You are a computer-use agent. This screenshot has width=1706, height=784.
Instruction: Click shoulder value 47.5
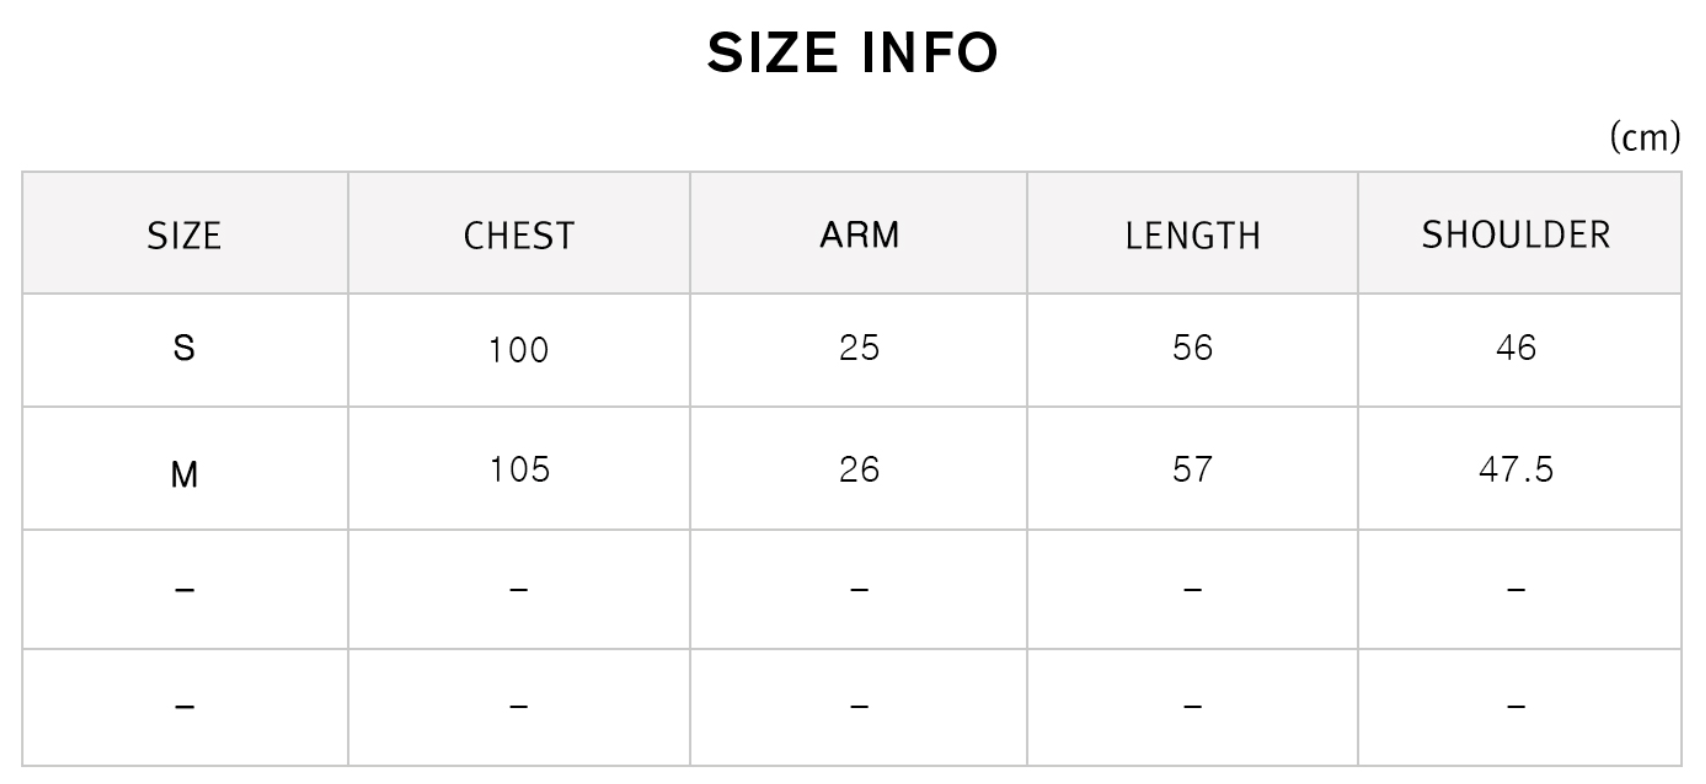1516,469
